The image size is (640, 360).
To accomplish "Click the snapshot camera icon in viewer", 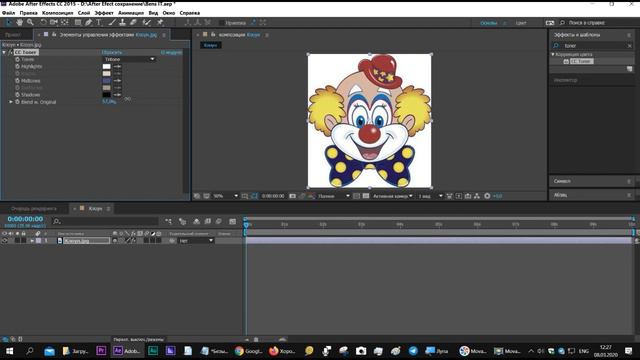I will [292, 196].
